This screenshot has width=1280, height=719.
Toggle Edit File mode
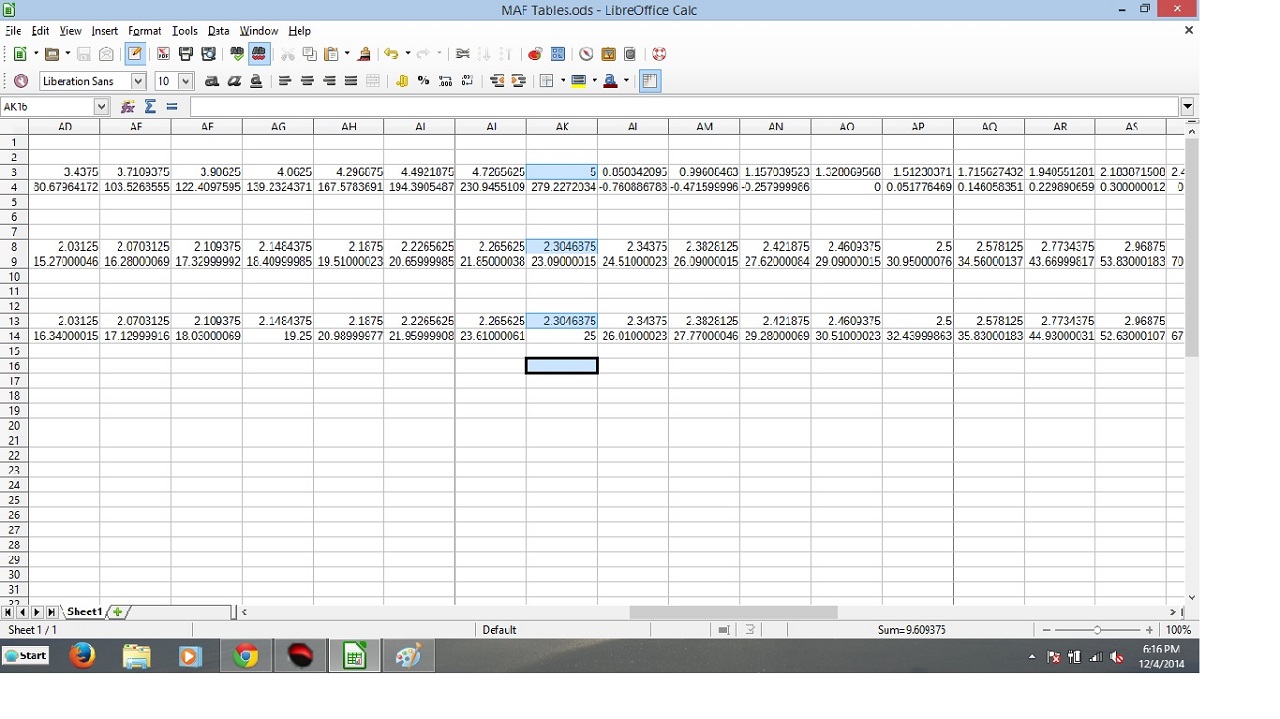pos(135,54)
